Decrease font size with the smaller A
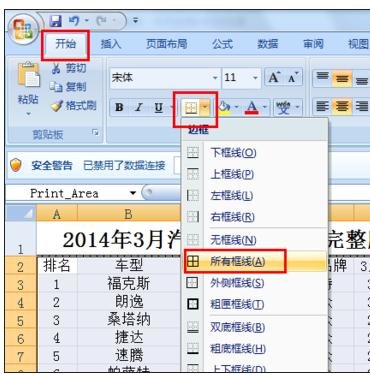370x374 pixels. (x=293, y=78)
